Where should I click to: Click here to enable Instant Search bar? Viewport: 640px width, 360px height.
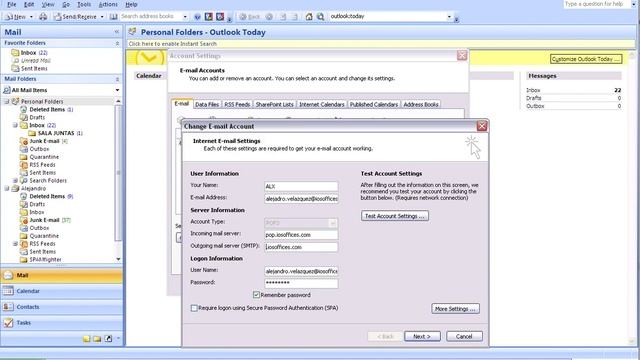point(381,44)
